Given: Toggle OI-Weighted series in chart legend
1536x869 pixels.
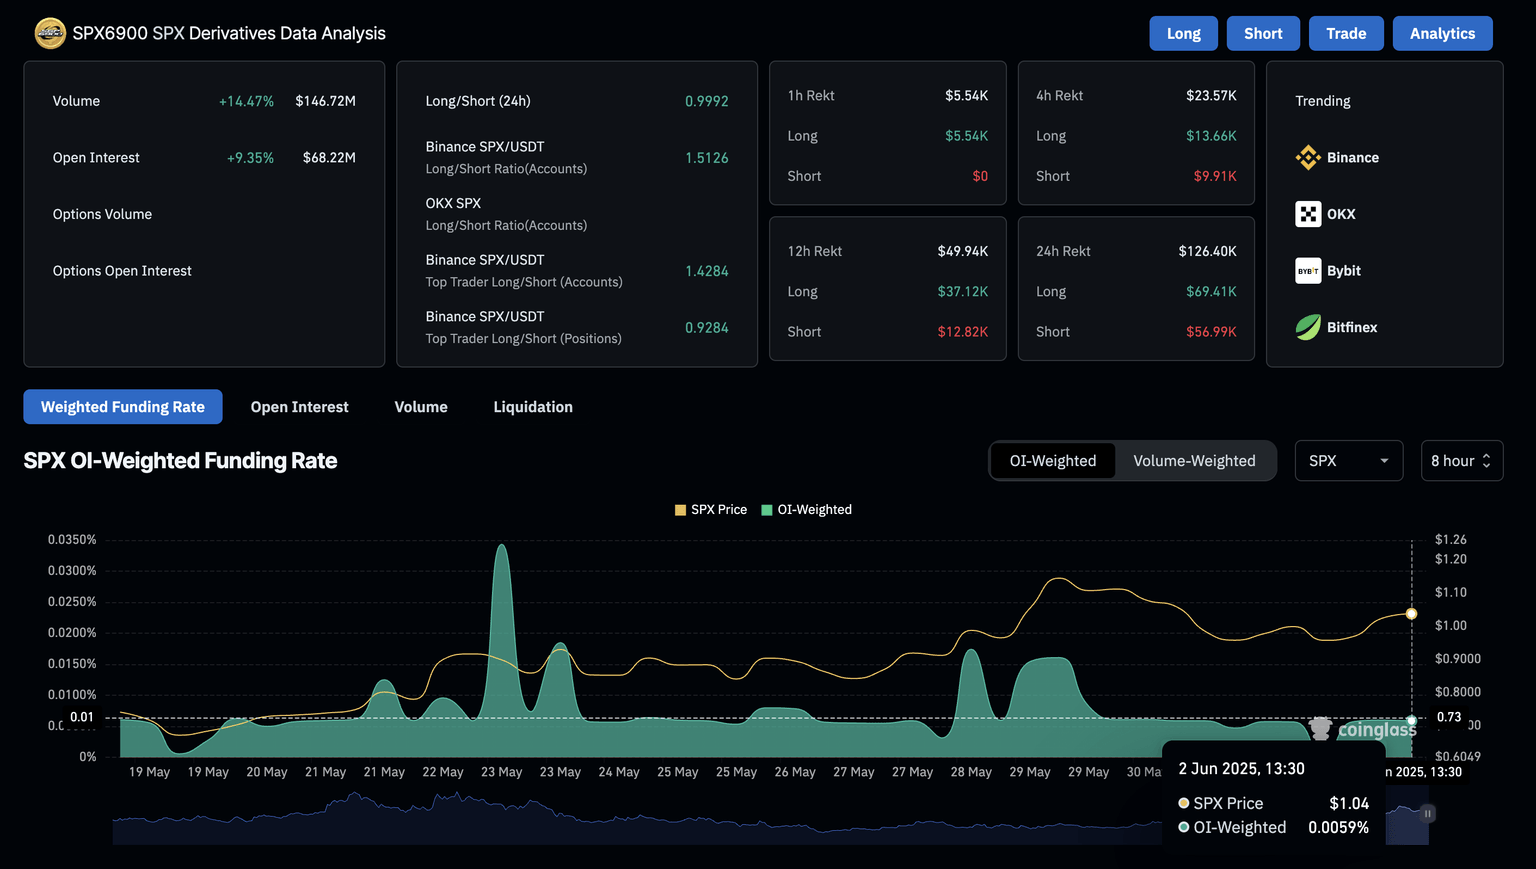Looking at the screenshot, I should point(806,510).
